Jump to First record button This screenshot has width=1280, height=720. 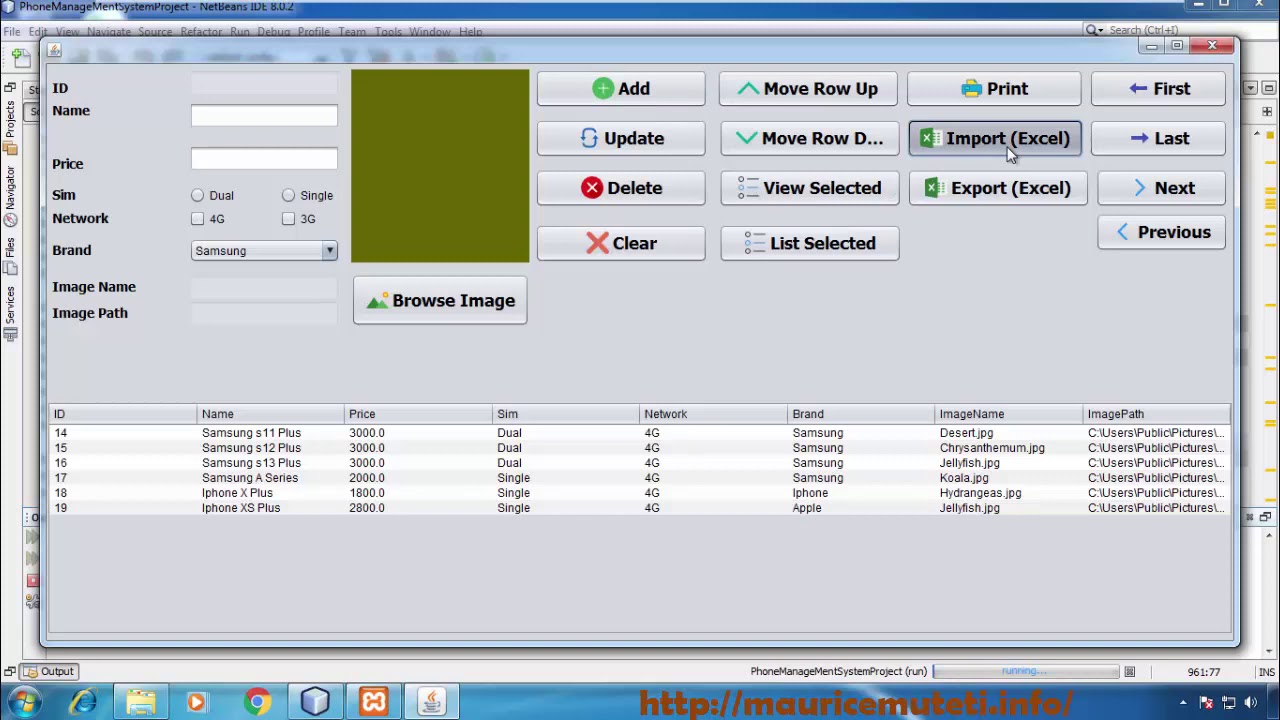point(1158,89)
